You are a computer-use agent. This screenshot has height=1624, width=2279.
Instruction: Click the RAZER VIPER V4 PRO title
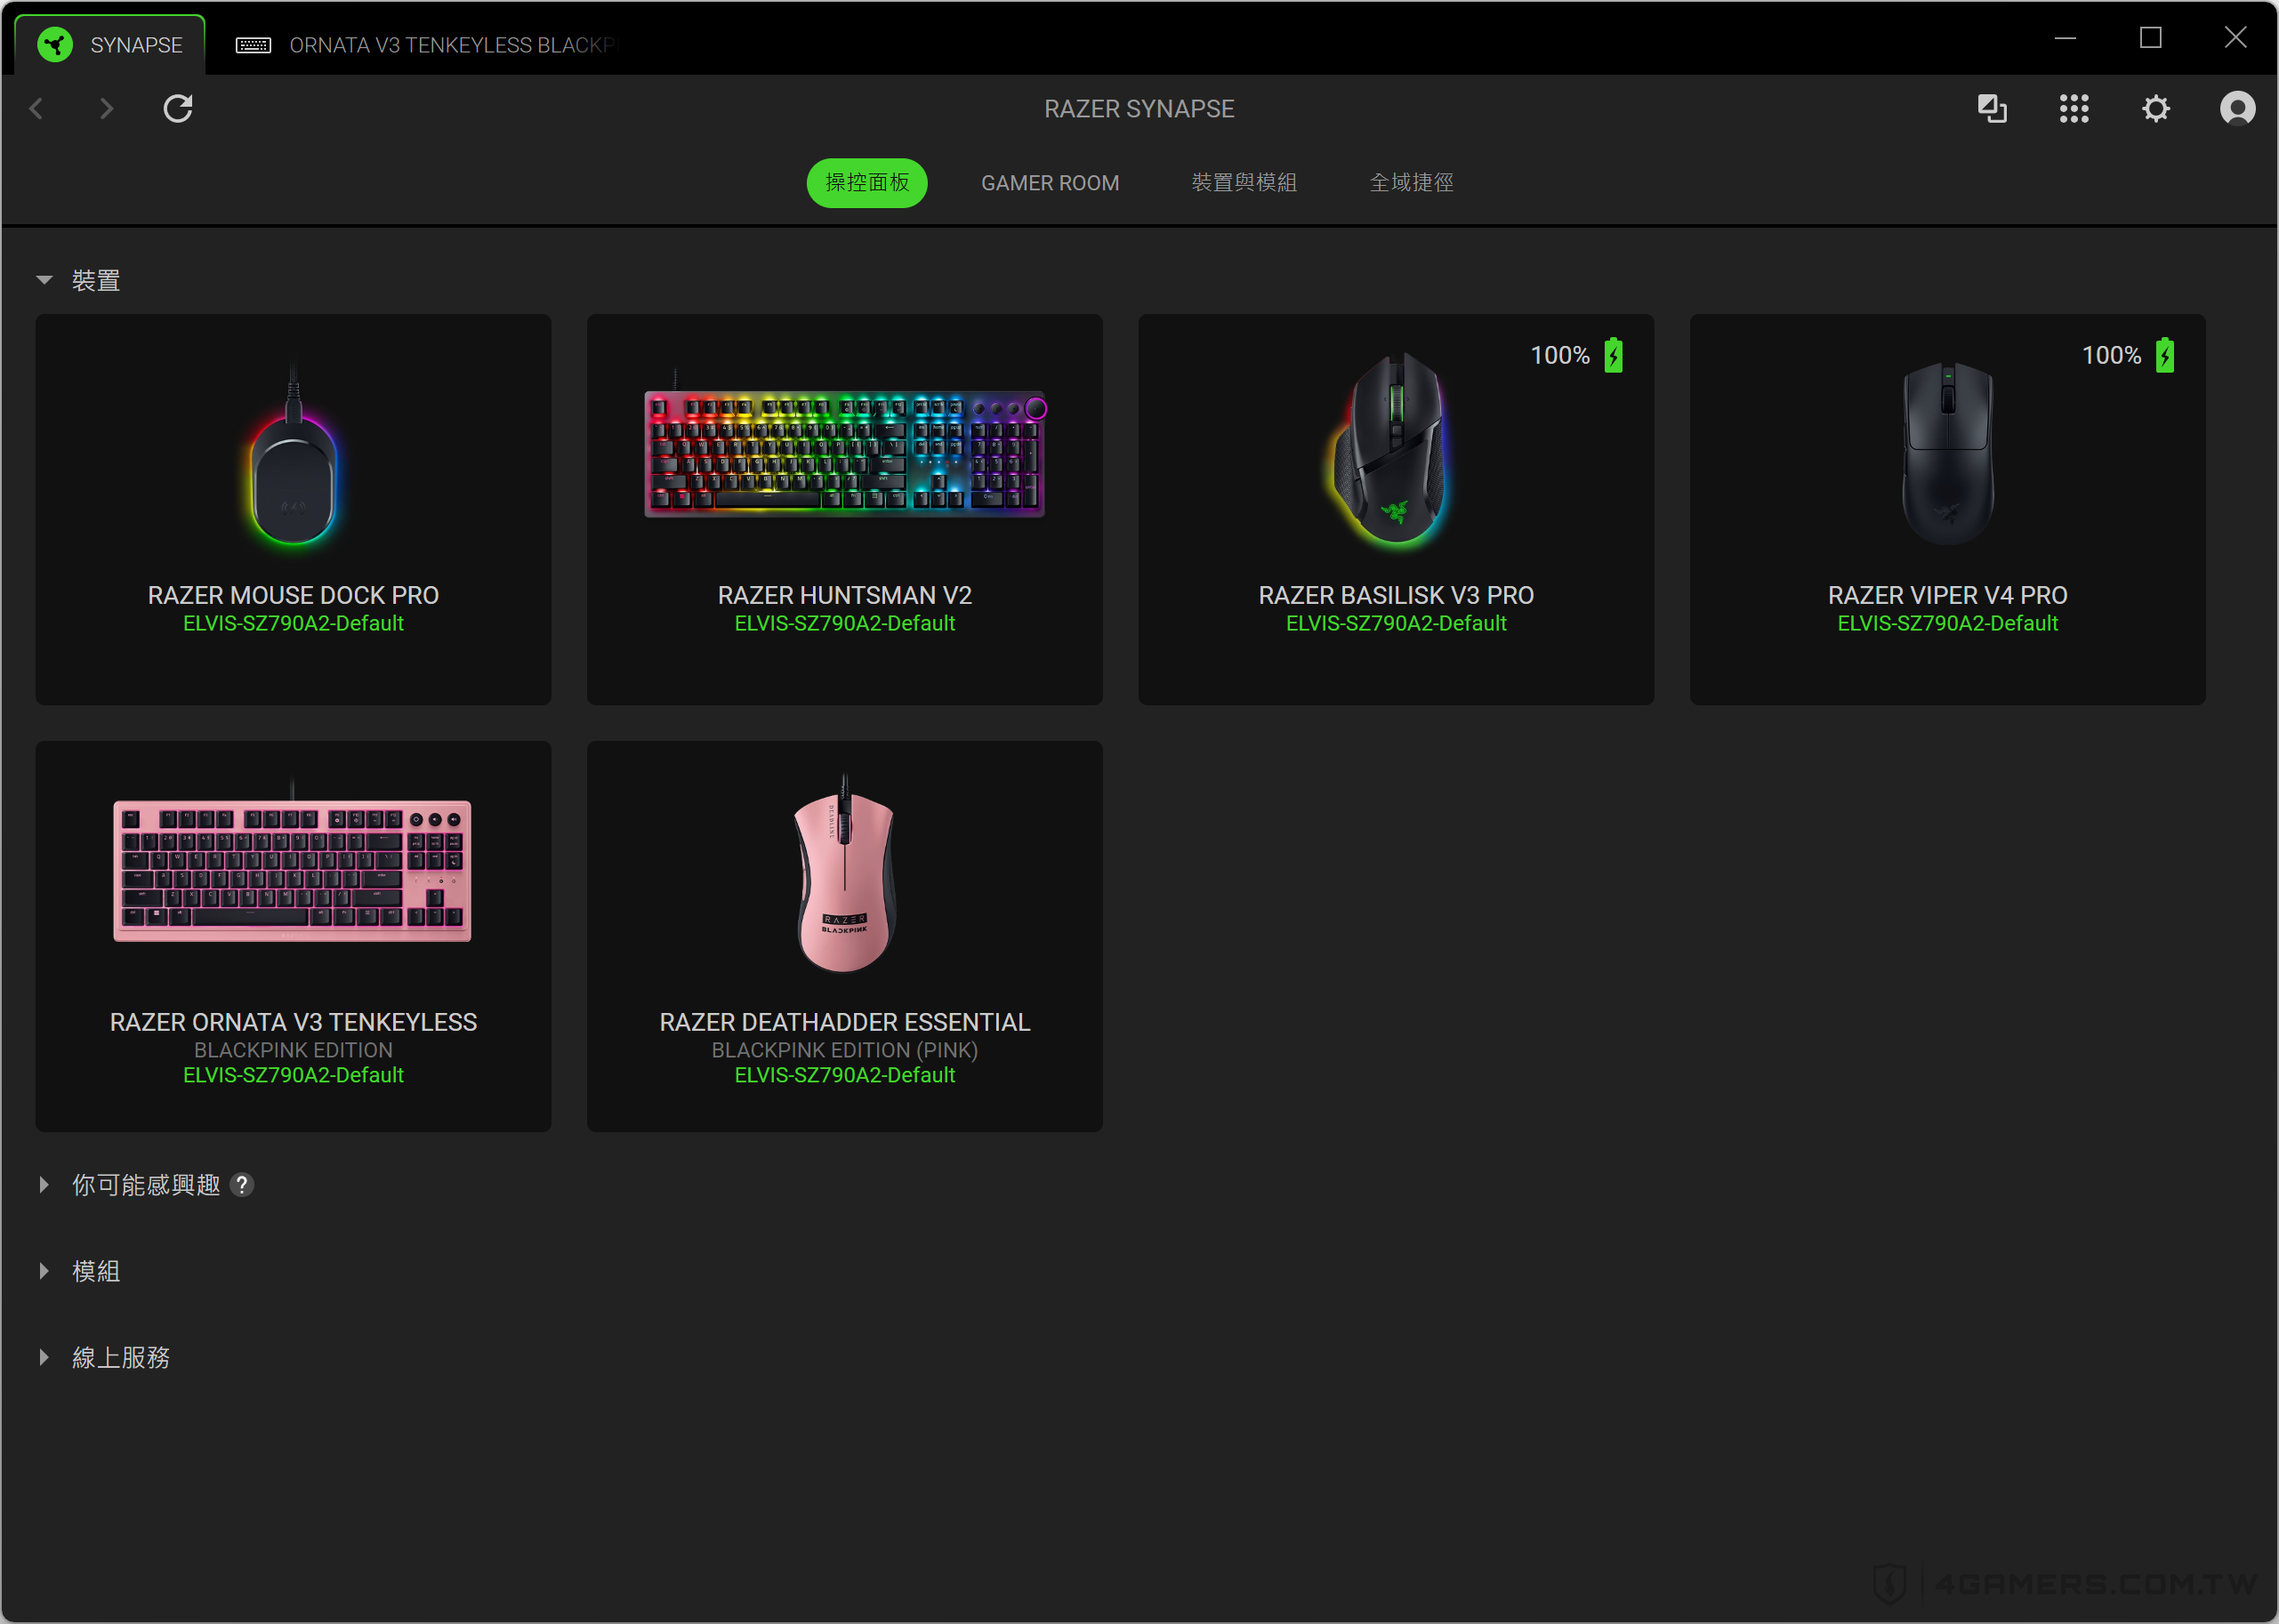tap(1948, 595)
